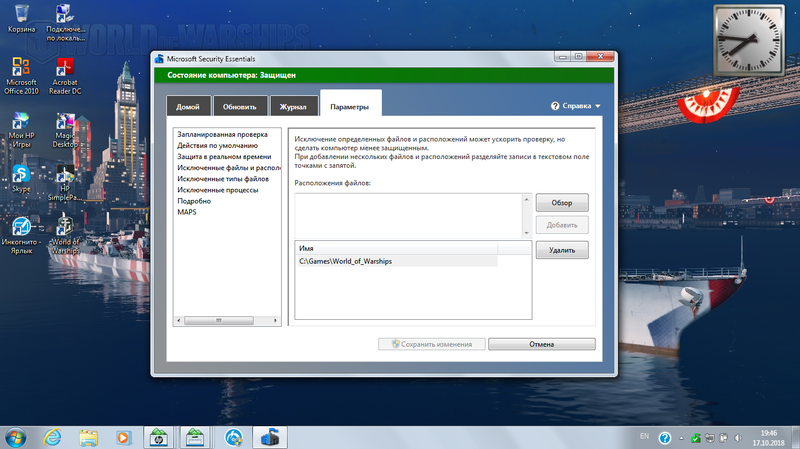Click the green Security Essentials tray icon
The width and height of the screenshot is (800, 449).
click(x=695, y=438)
